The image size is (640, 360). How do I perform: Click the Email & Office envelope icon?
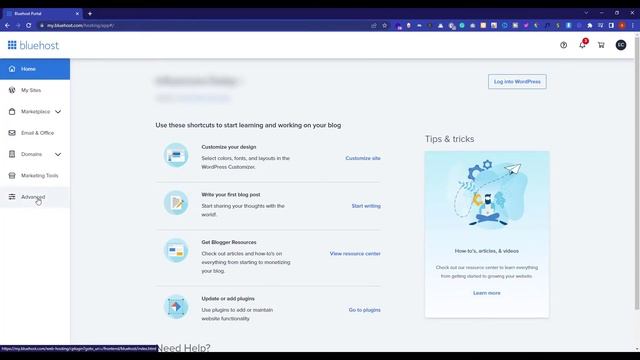click(x=12, y=133)
